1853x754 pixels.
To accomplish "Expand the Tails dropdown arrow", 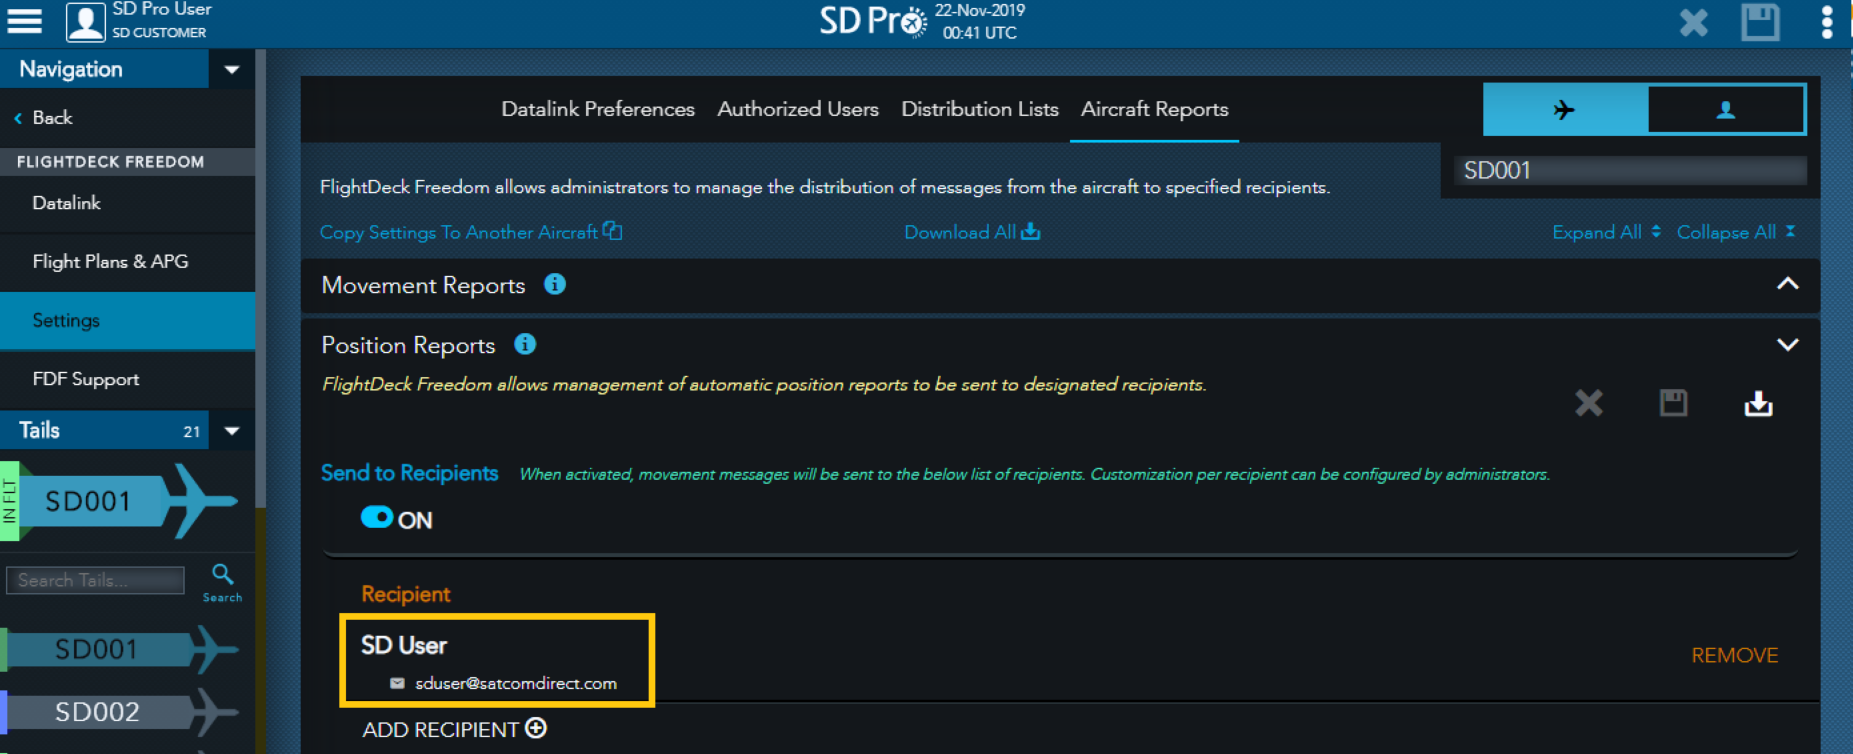I will point(232,431).
